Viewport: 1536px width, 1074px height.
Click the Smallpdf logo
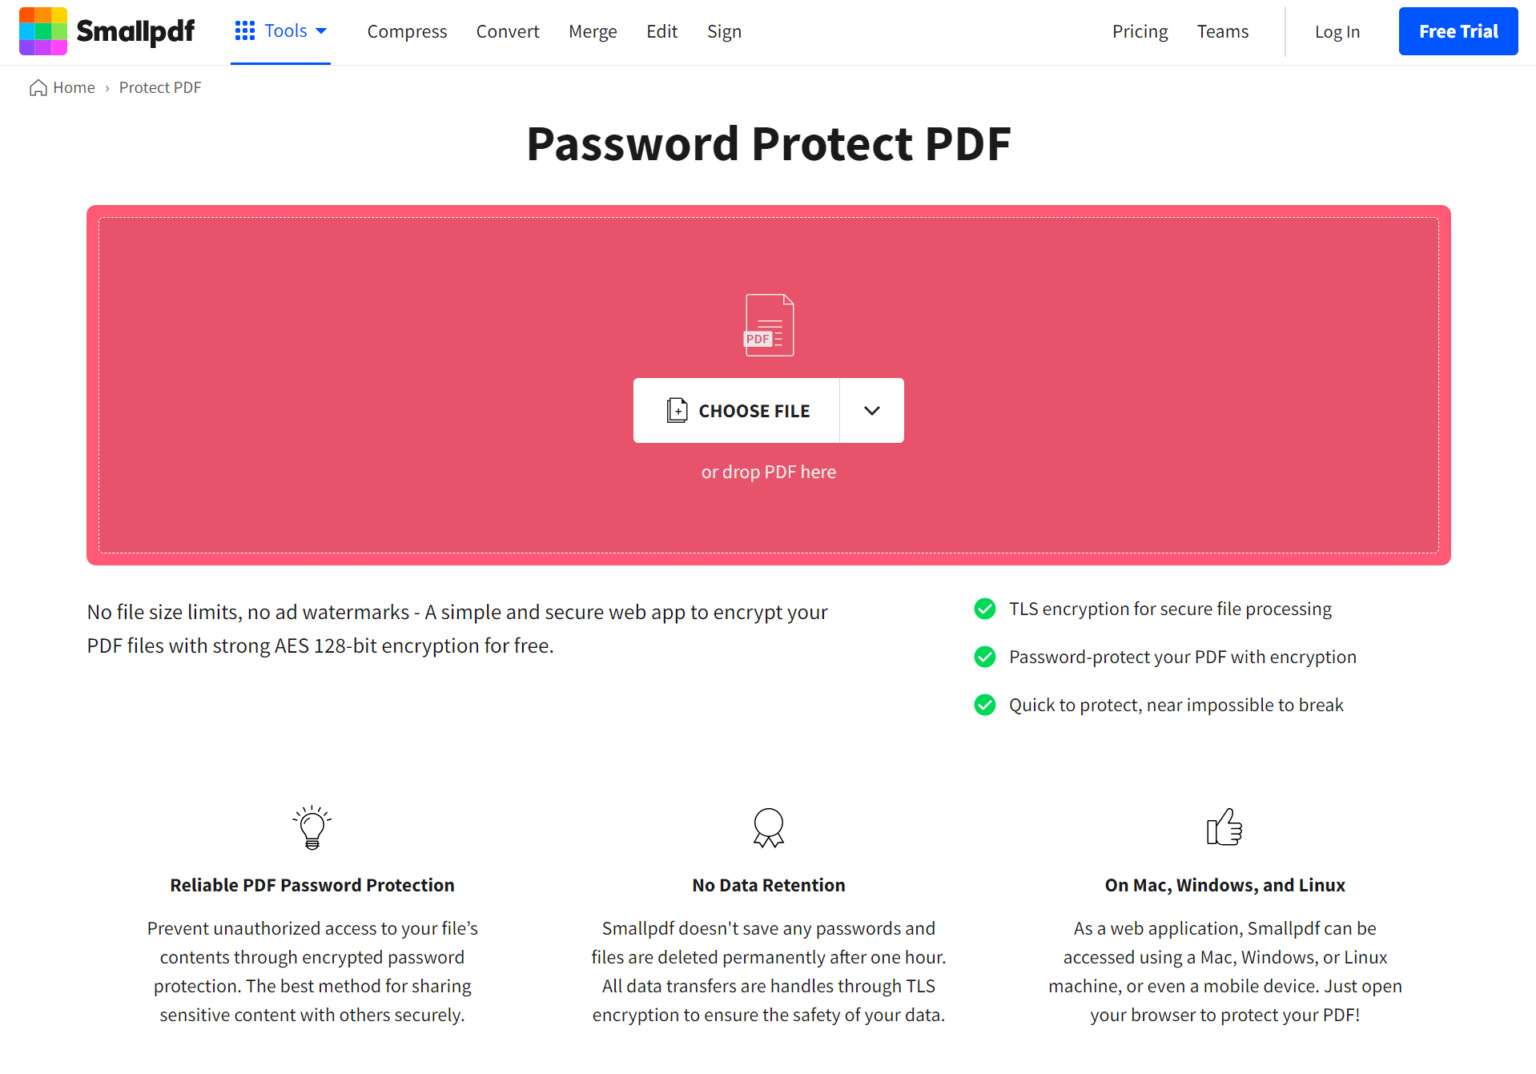pyautogui.click(x=105, y=31)
